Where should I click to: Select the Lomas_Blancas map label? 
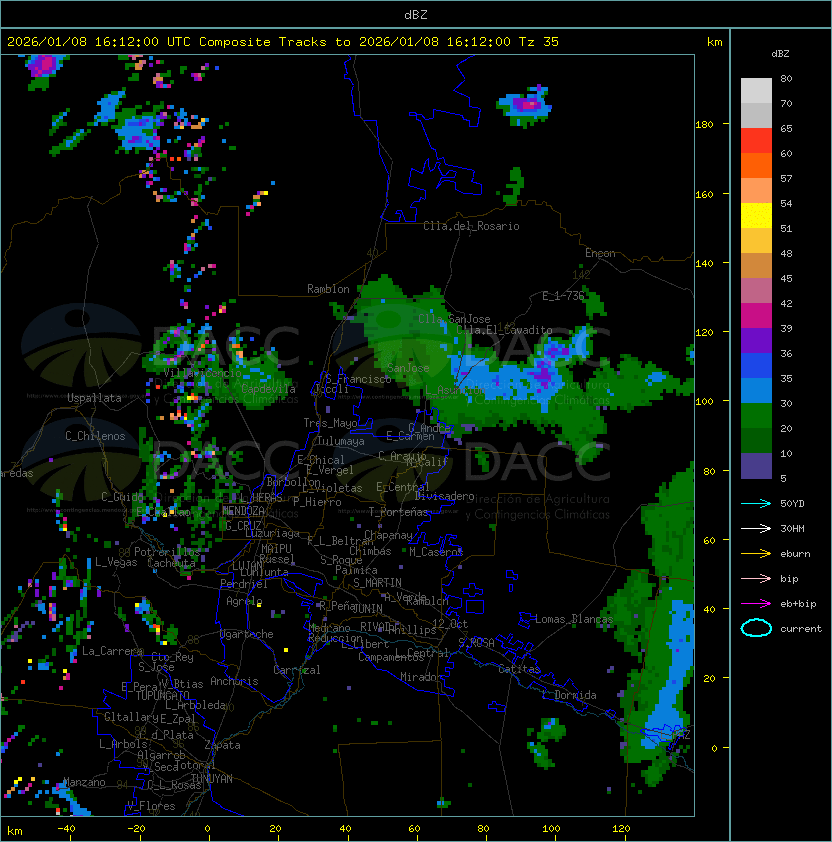coord(574,619)
